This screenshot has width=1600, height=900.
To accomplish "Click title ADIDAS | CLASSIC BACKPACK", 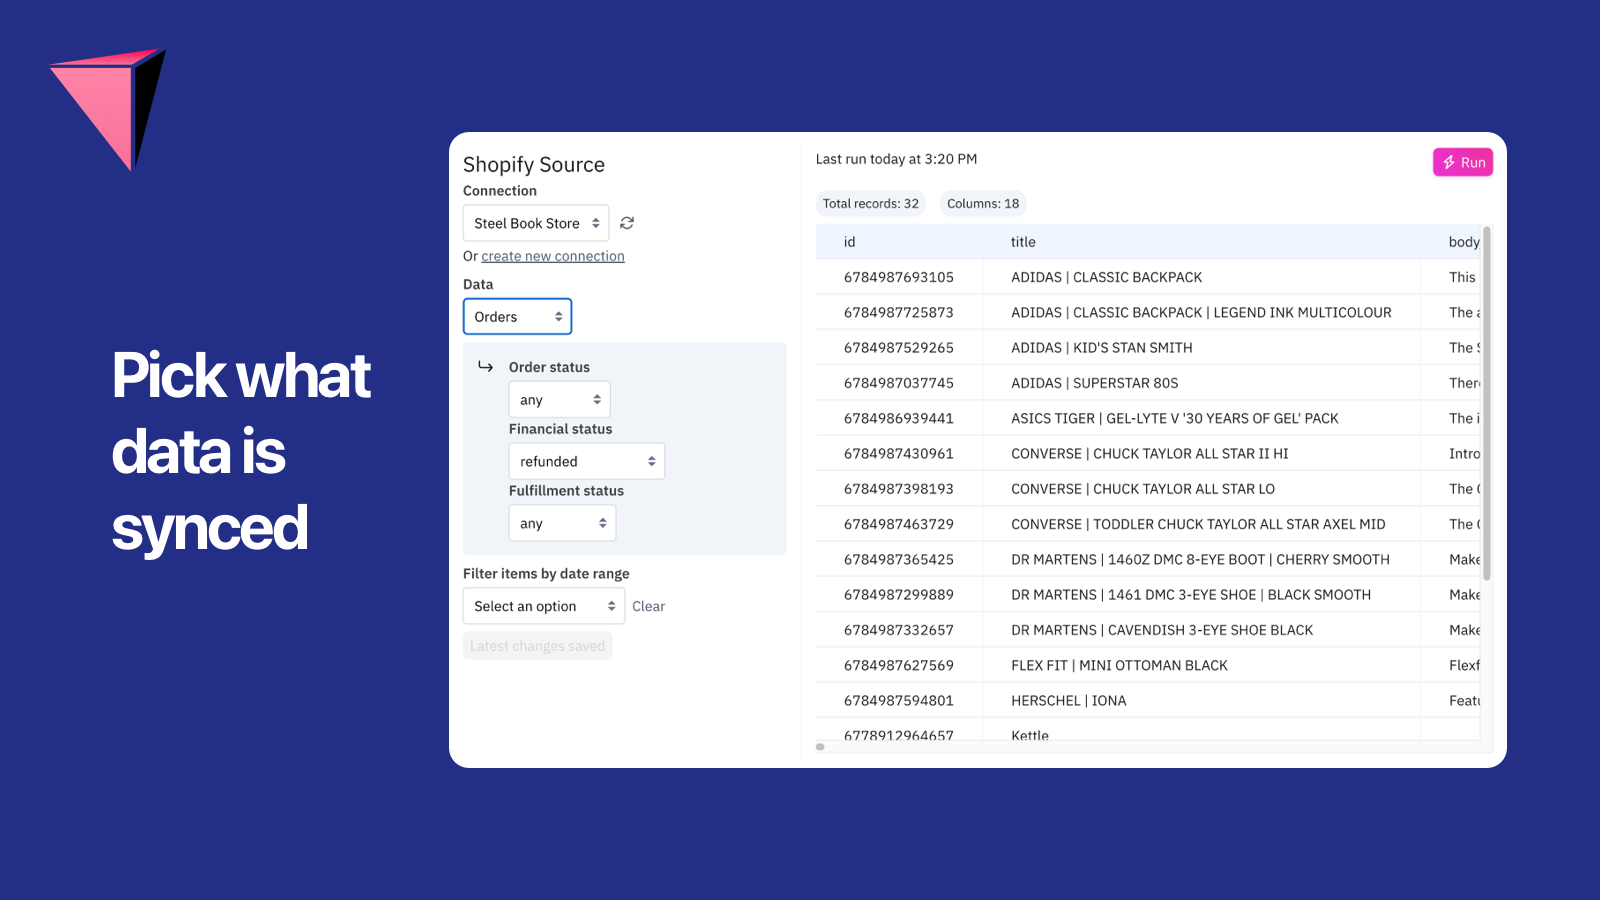I will coord(1107,277).
